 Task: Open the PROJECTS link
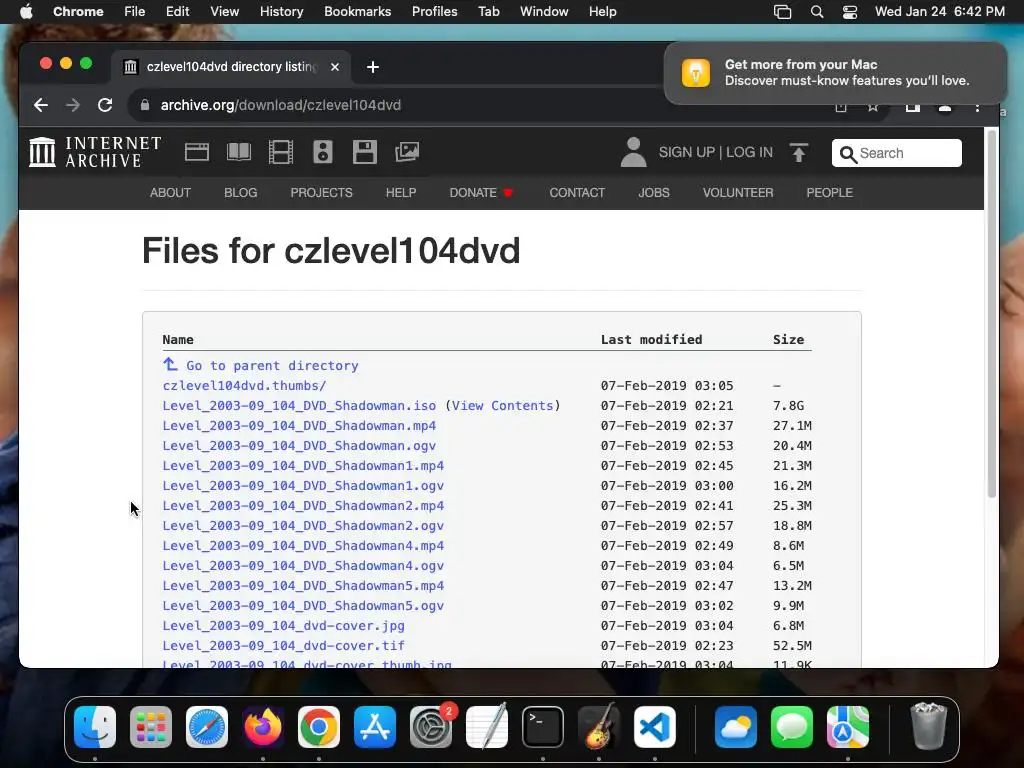pos(321,193)
